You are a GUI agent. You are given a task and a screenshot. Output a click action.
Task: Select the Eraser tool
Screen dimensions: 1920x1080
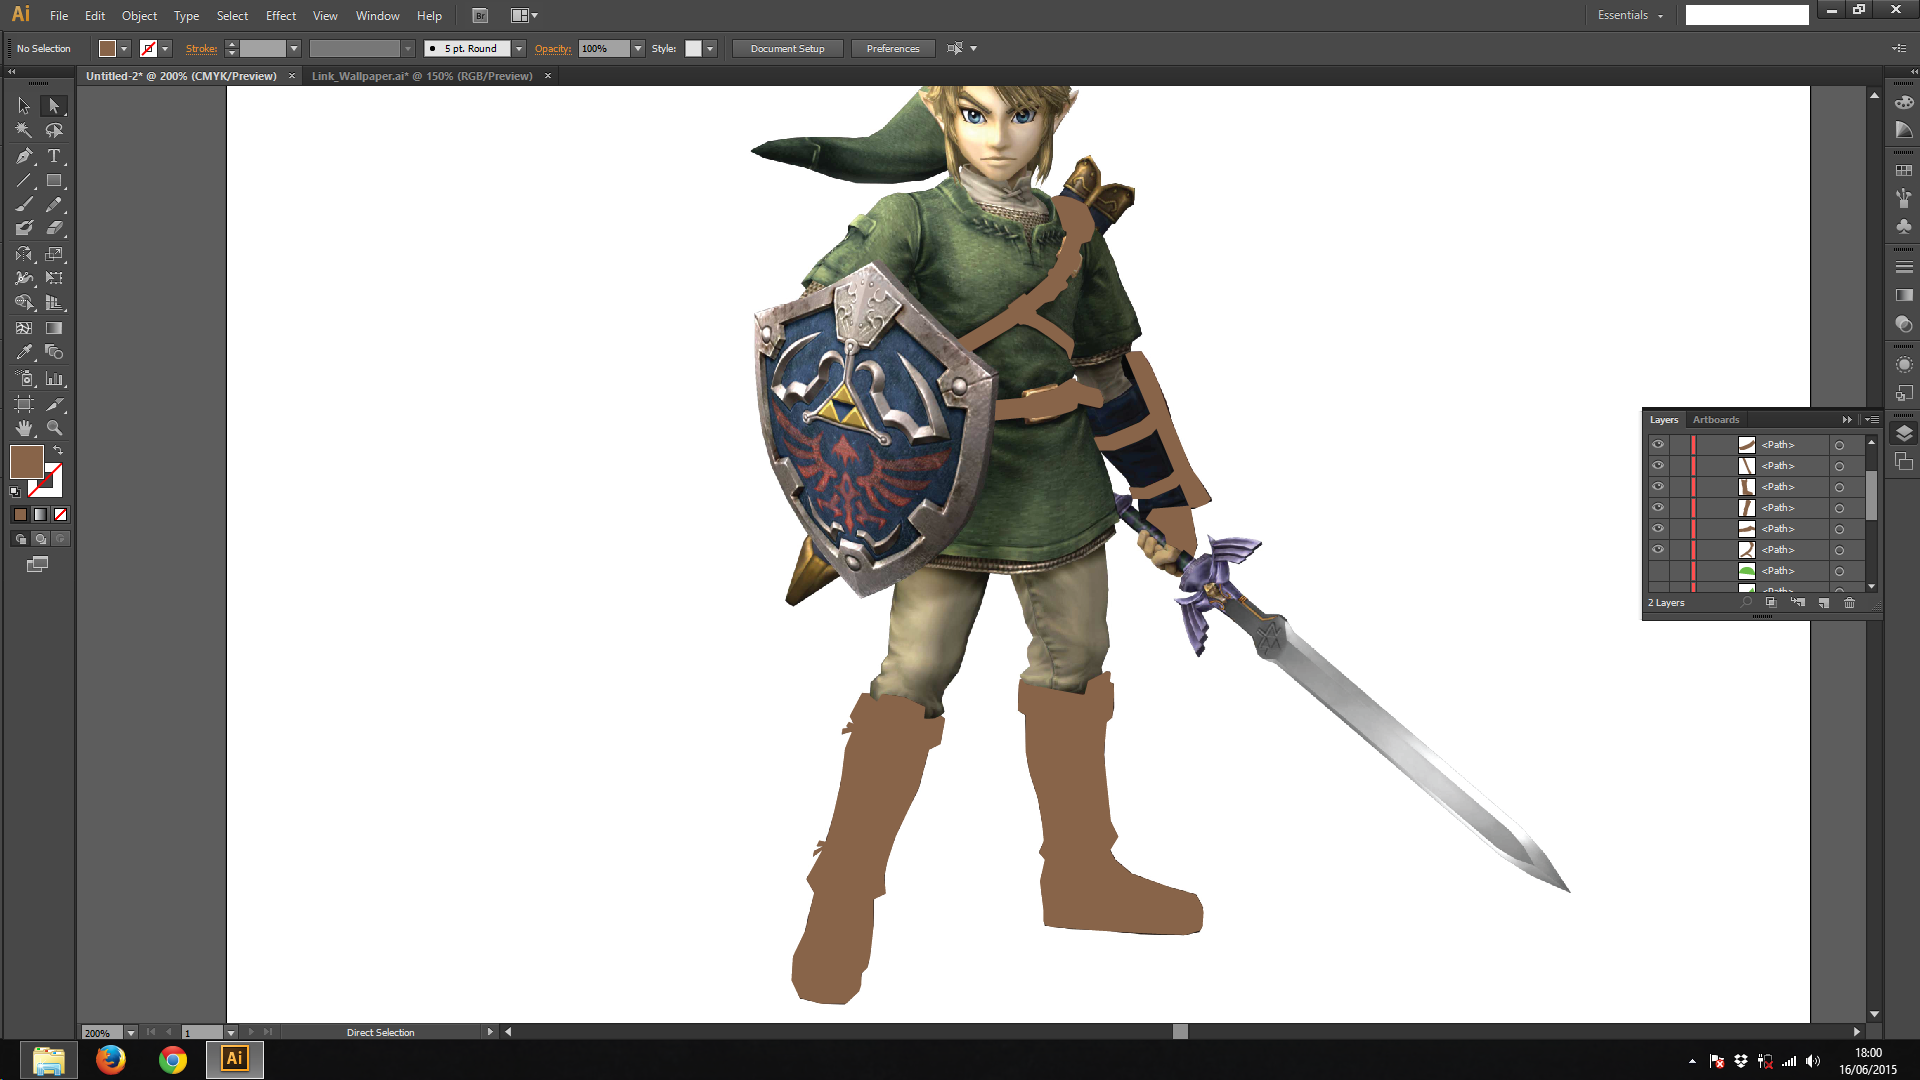(54, 228)
